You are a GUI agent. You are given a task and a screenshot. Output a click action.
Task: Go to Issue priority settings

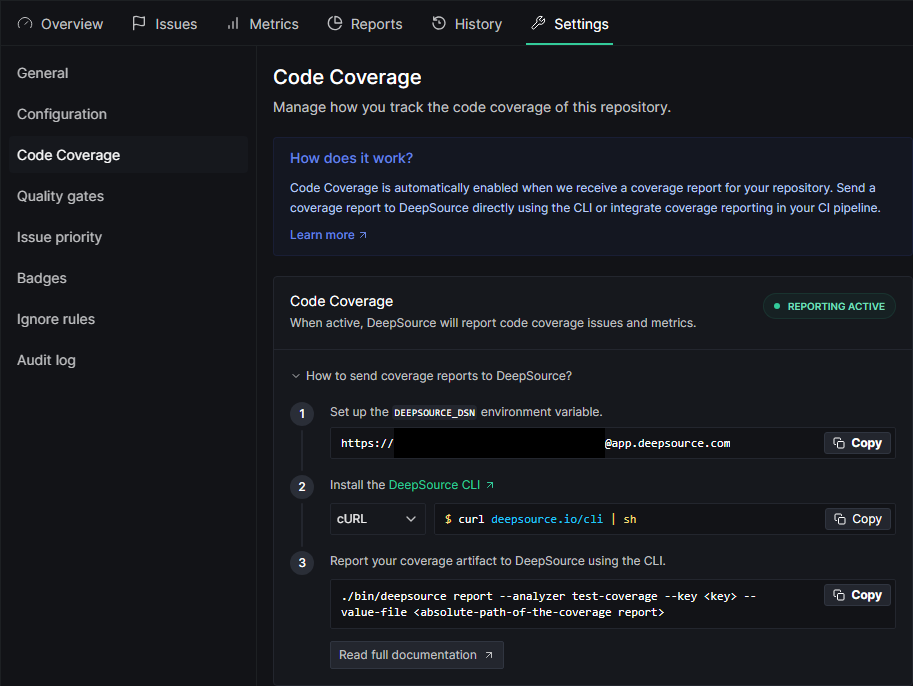59,237
